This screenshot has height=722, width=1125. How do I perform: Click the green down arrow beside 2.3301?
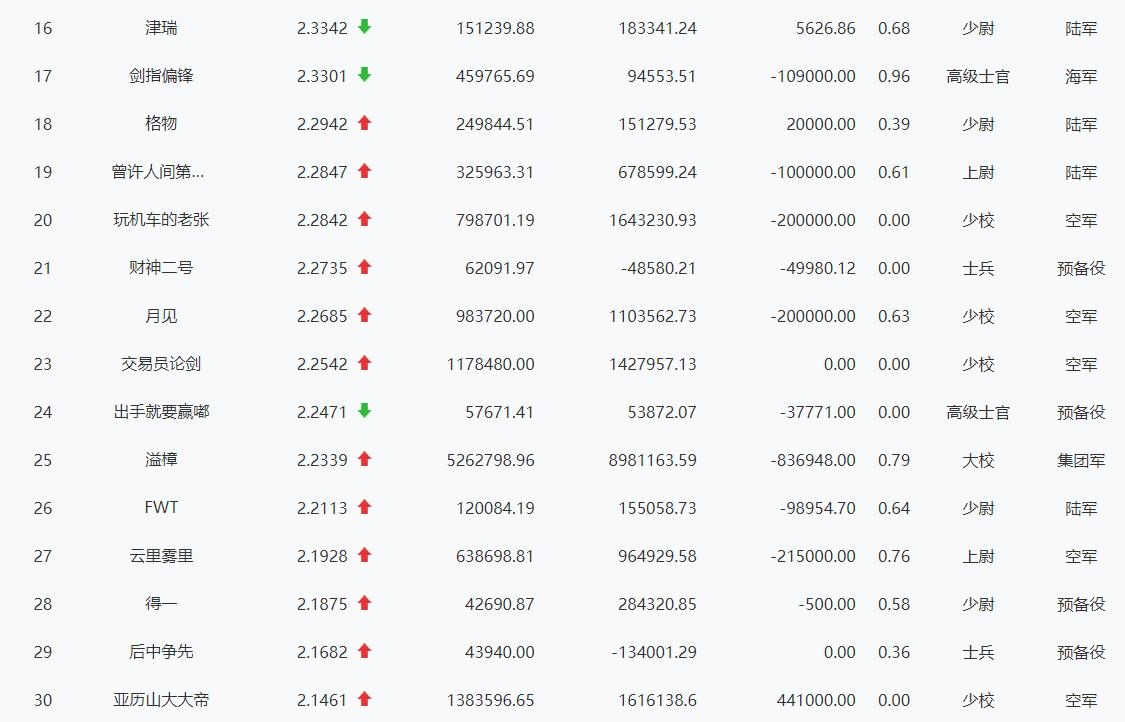pyautogui.click(x=365, y=75)
